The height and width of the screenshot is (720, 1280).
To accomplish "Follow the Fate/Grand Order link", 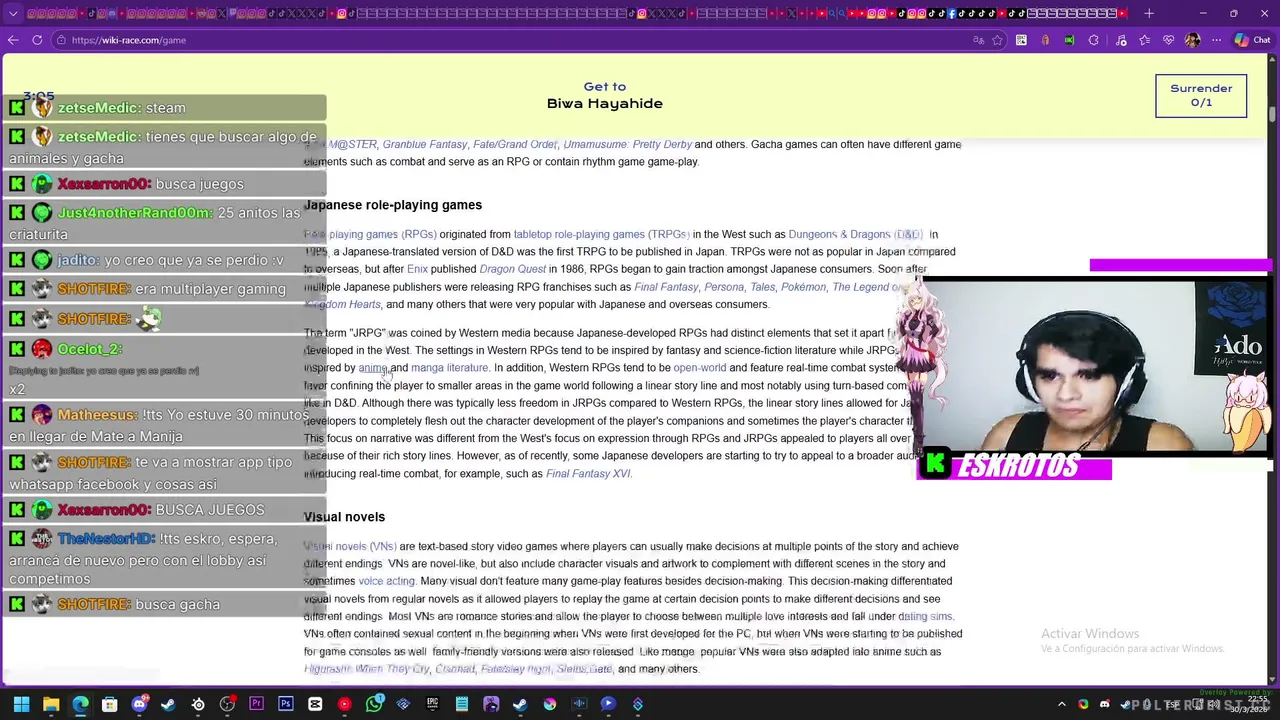I will tap(514, 145).
